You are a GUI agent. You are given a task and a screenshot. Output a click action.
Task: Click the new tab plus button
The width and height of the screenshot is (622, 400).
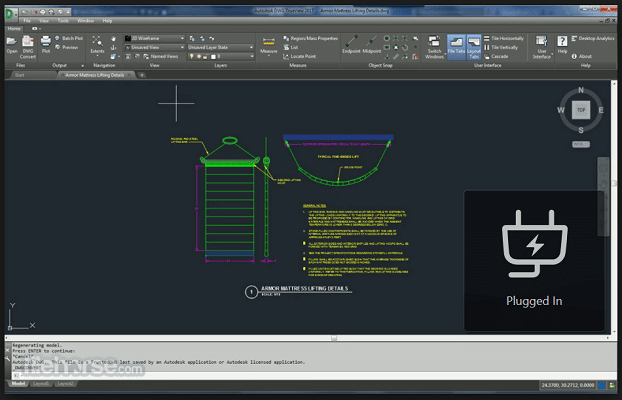[142, 75]
